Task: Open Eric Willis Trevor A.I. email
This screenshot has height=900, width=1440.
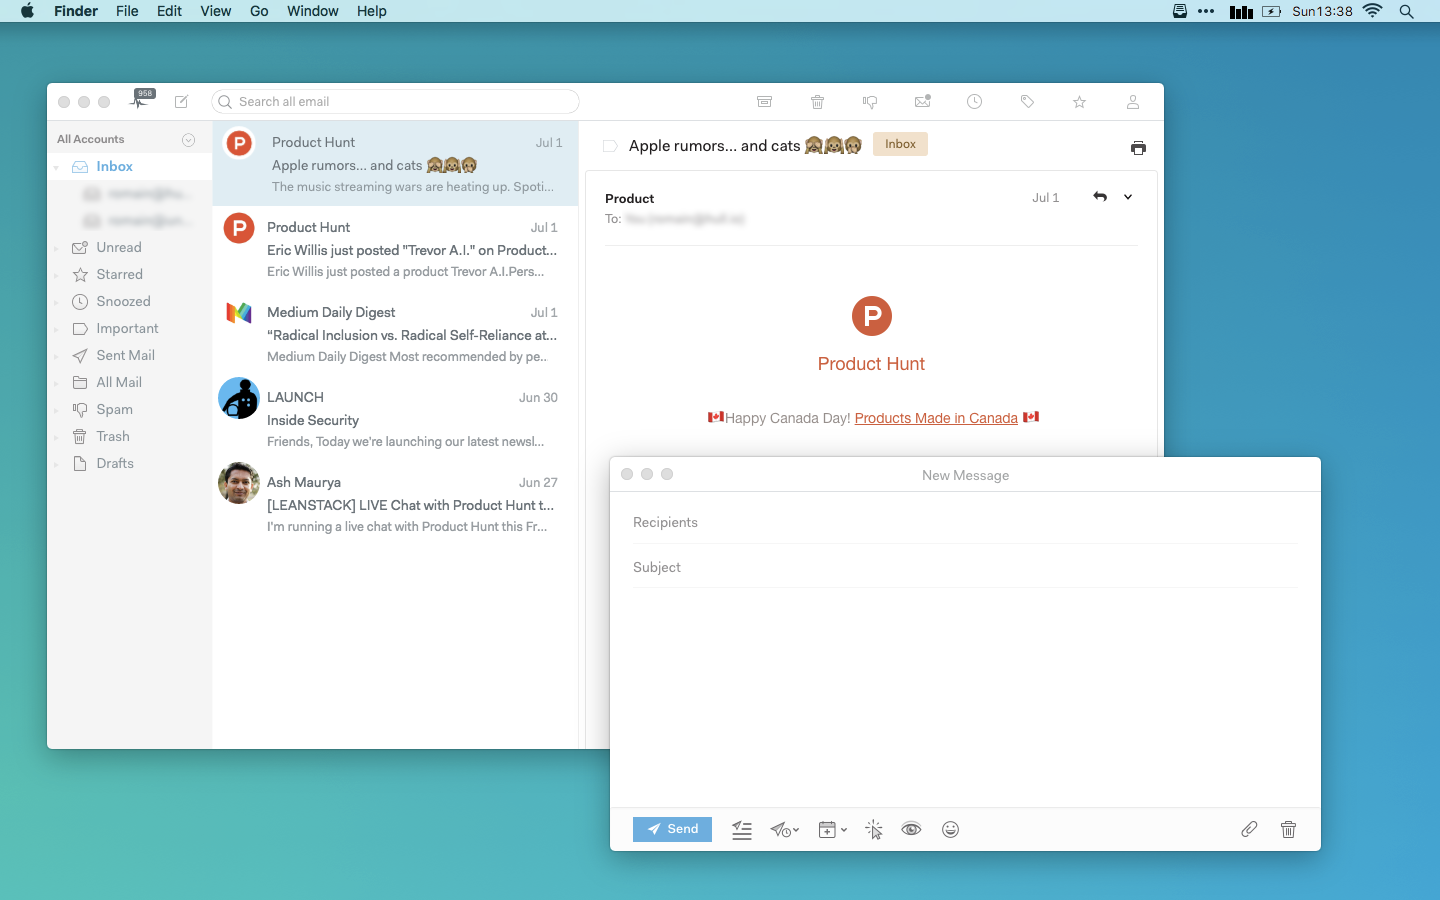Action: tap(395, 248)
